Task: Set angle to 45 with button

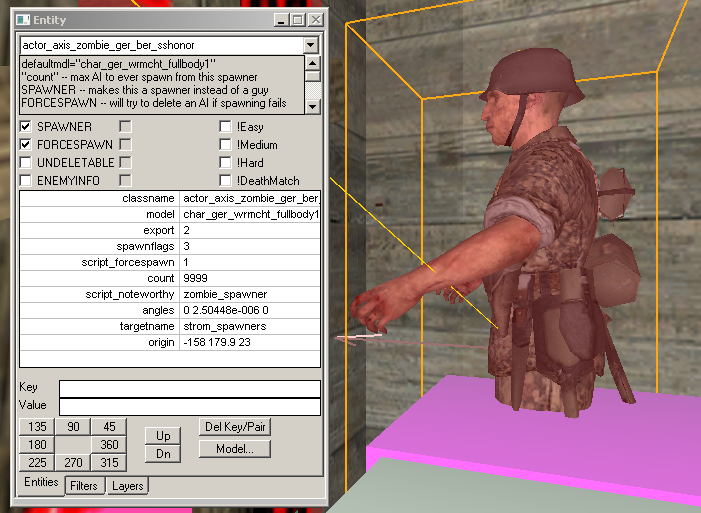Action: 109,427
